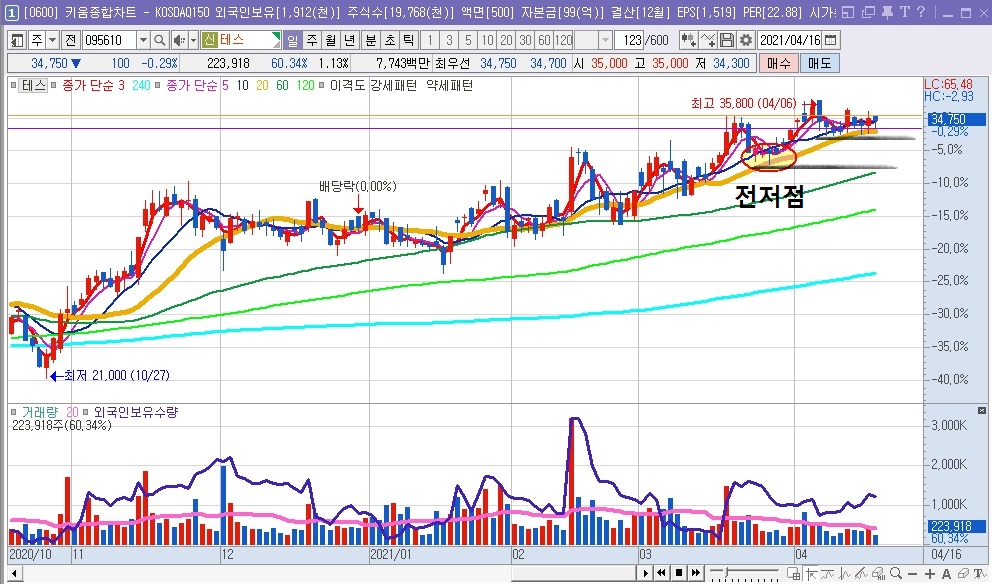Expand the speaker options dropdown arrow
Viewport: 992px width, 584px height.
(x=193, y=40)
